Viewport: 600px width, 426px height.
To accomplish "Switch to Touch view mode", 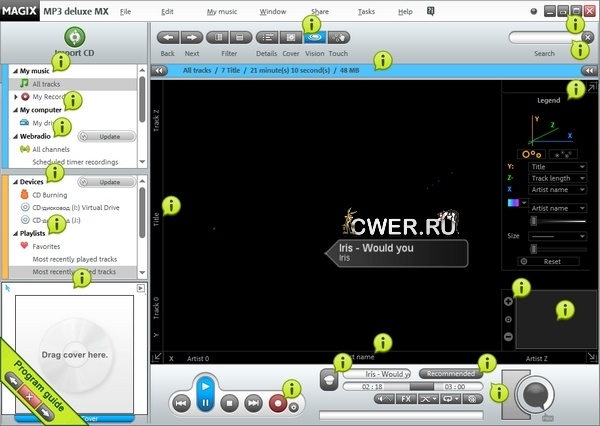I will (339, 37).
